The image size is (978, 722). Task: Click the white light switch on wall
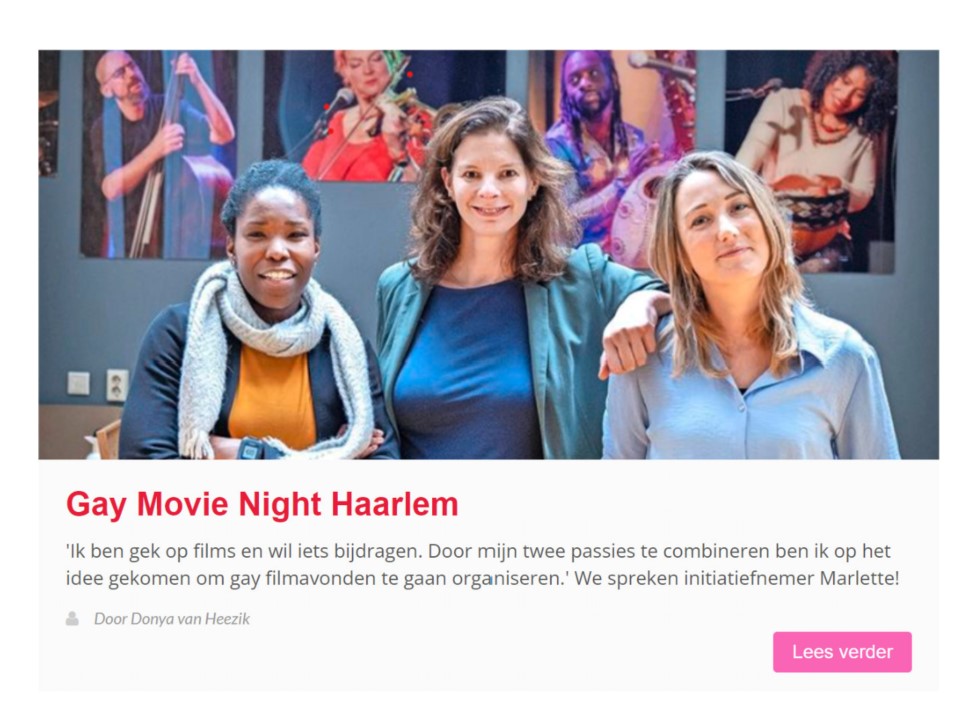79,383
